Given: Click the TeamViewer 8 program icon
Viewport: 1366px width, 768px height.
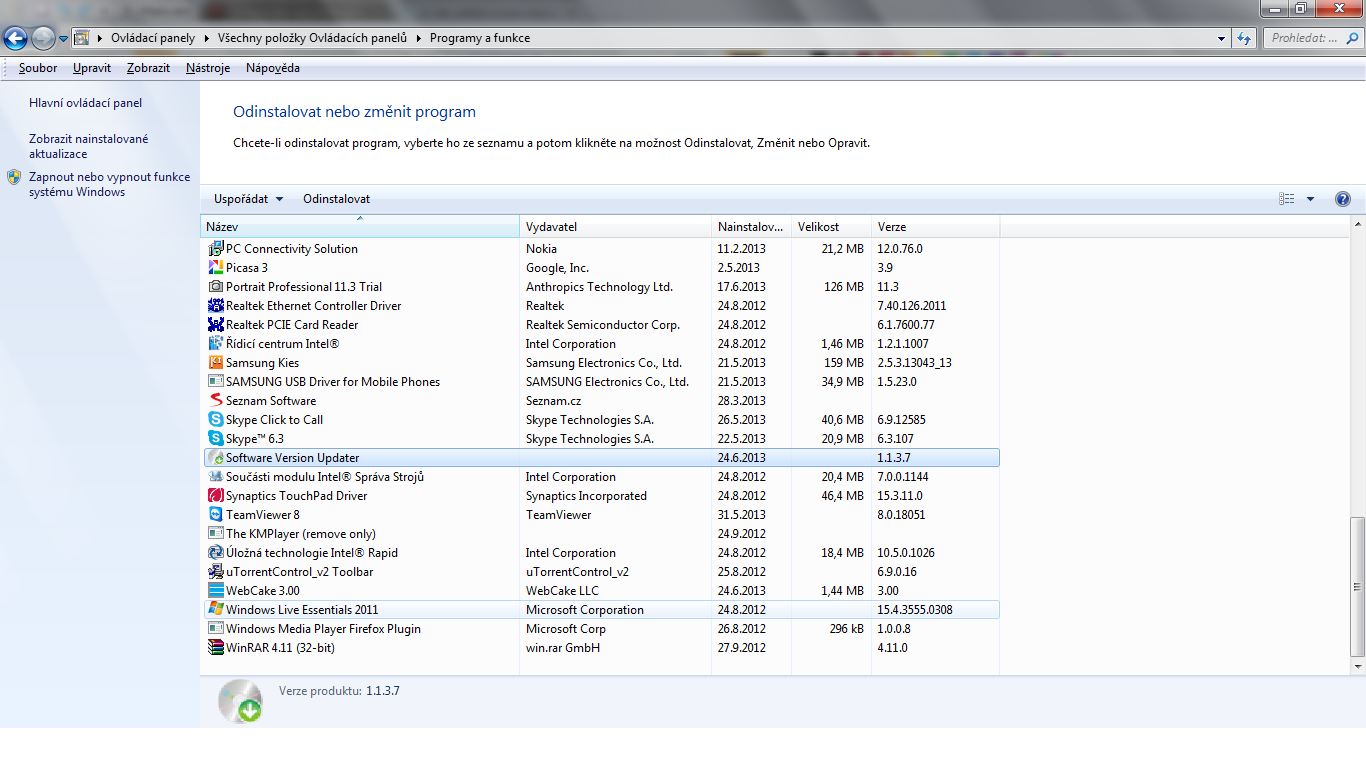Looking at the screenshot, I should point(215,515).
